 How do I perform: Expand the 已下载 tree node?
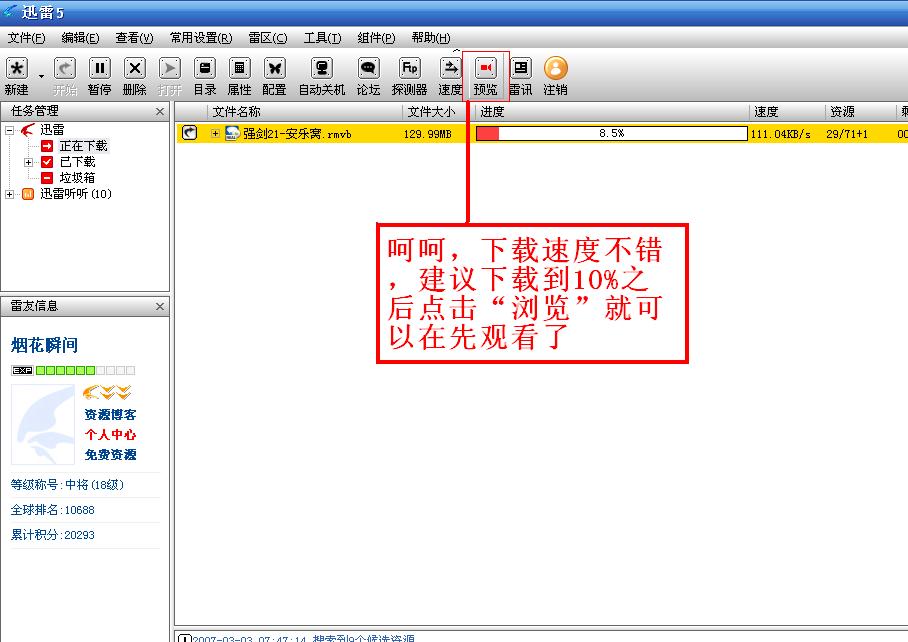tap(29, 162)
